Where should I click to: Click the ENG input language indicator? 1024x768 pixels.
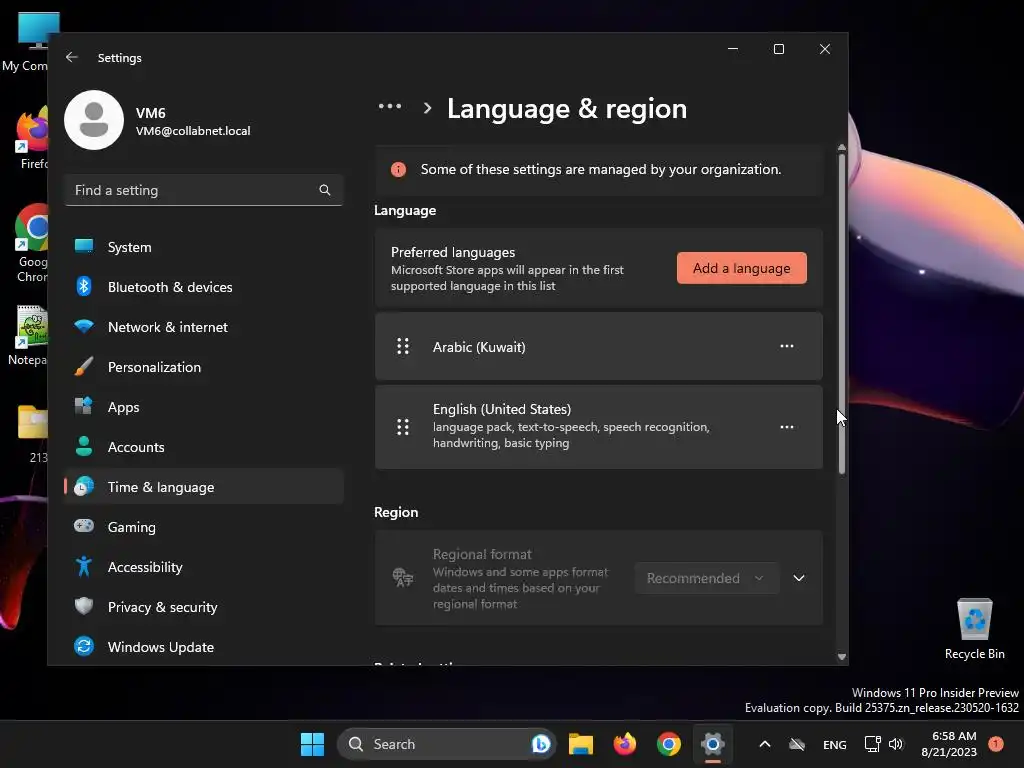835,745
